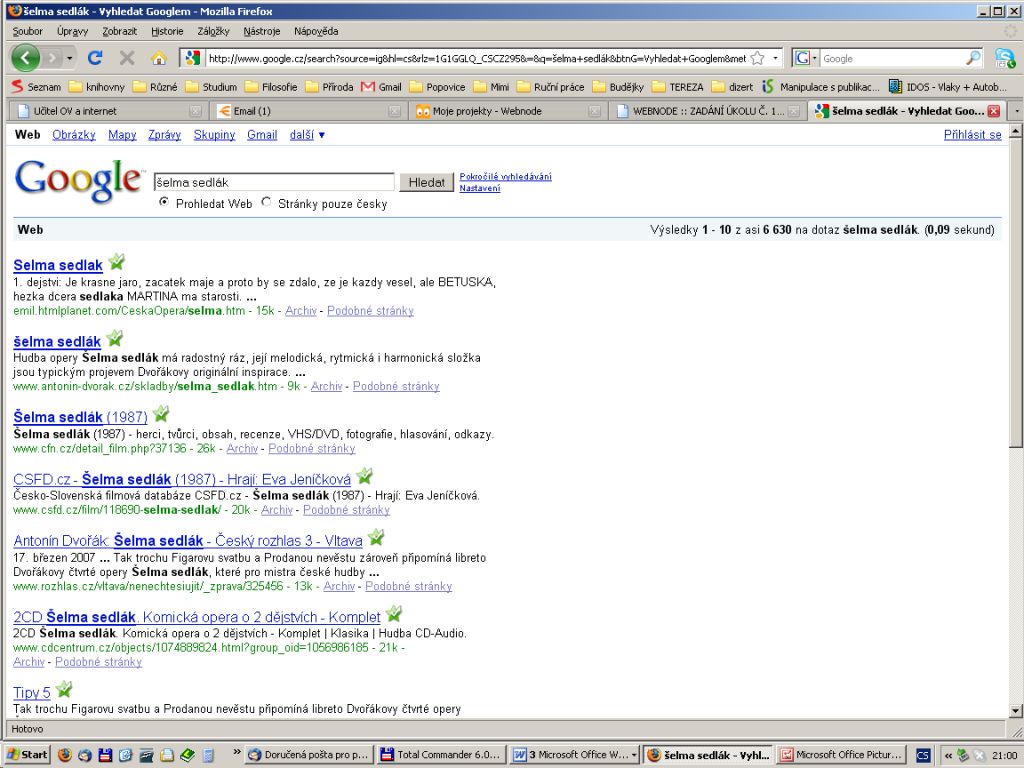Expand the další menu on Google
This screenshot has width=1024, height=768.
point(307,135)
